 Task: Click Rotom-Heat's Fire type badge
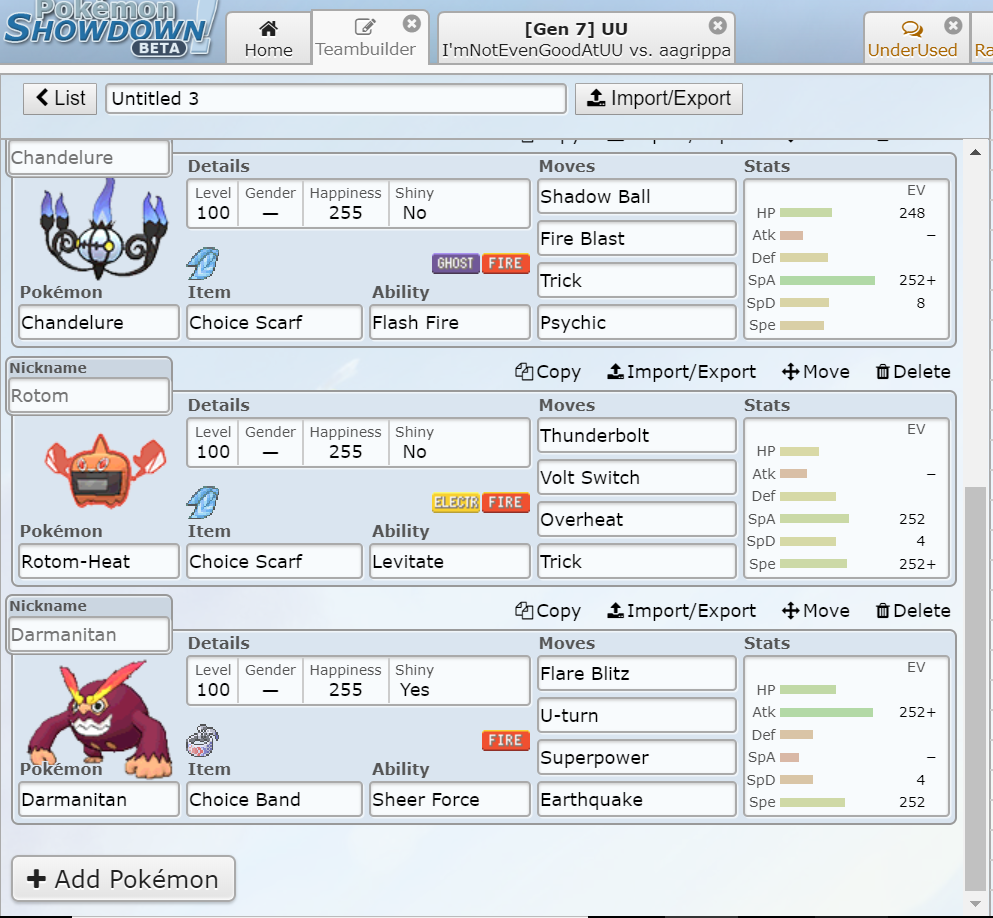point(505,502)
